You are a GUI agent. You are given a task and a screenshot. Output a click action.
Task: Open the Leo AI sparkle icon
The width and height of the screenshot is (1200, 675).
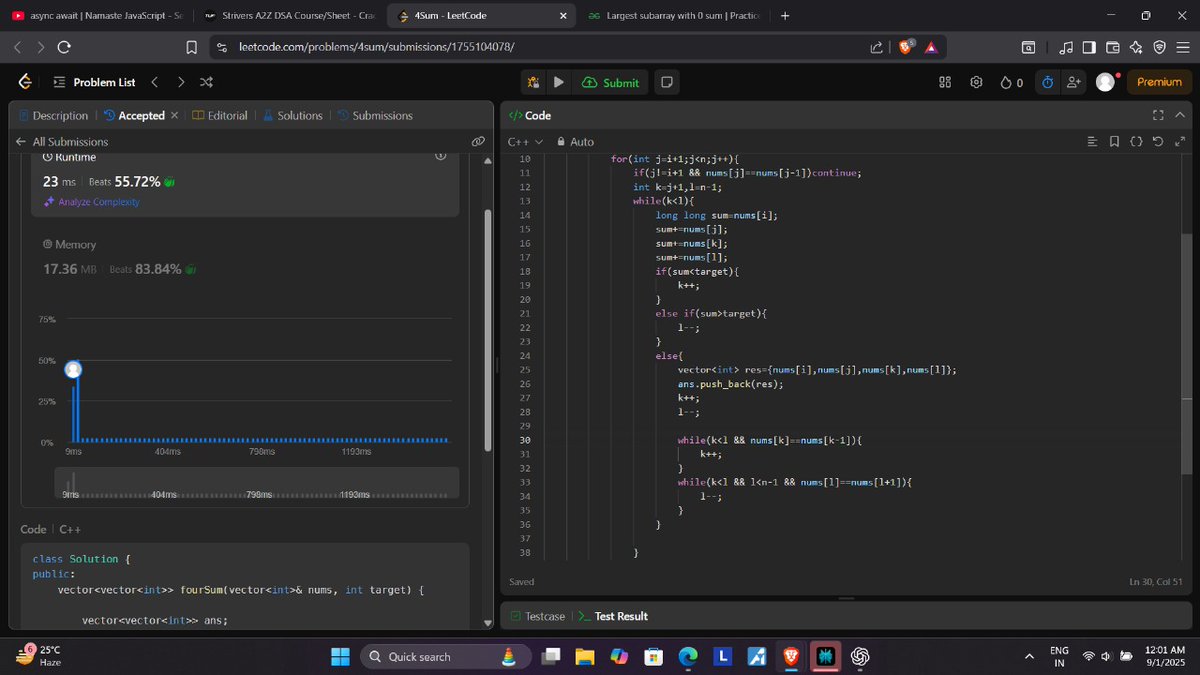point(1136,46)
